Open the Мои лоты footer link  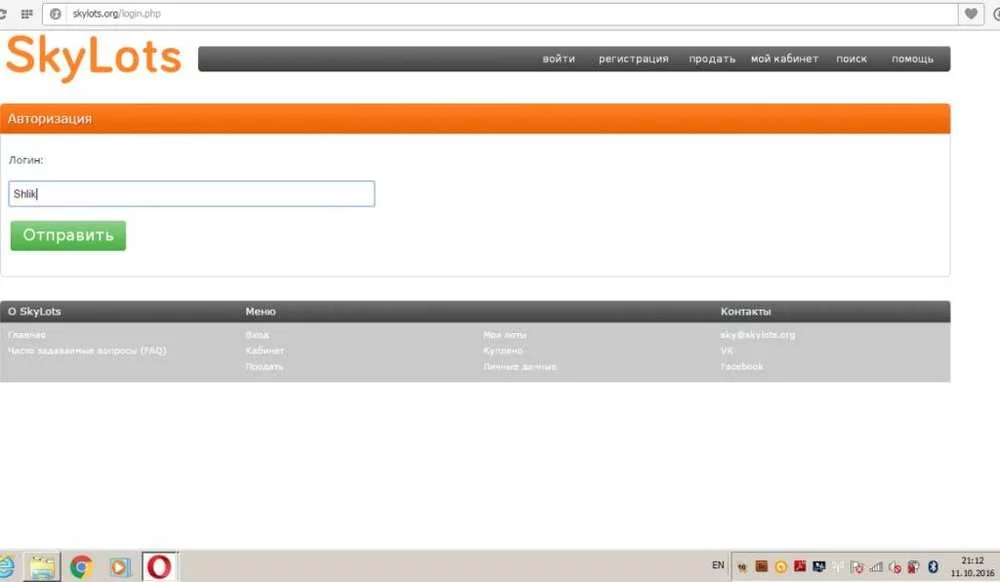coord(504,335)
